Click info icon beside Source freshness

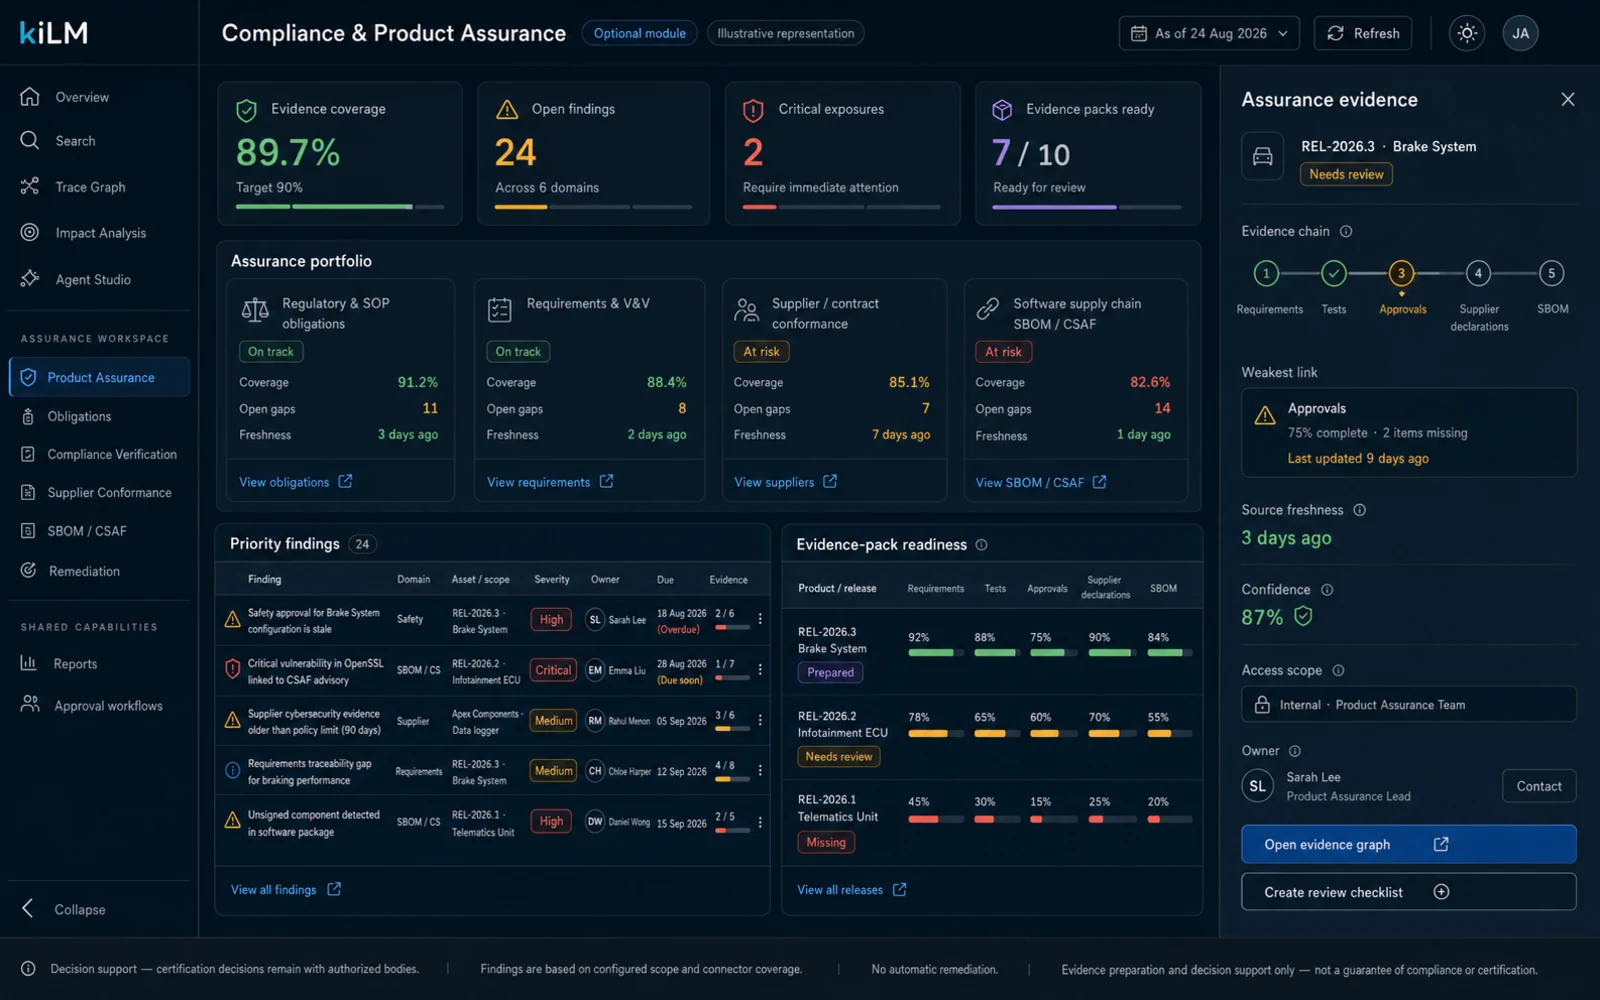pos(1359,510)
